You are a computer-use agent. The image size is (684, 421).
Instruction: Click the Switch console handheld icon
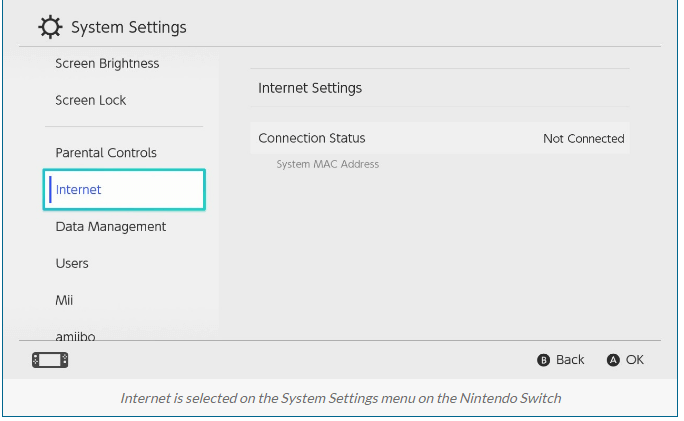50,360
